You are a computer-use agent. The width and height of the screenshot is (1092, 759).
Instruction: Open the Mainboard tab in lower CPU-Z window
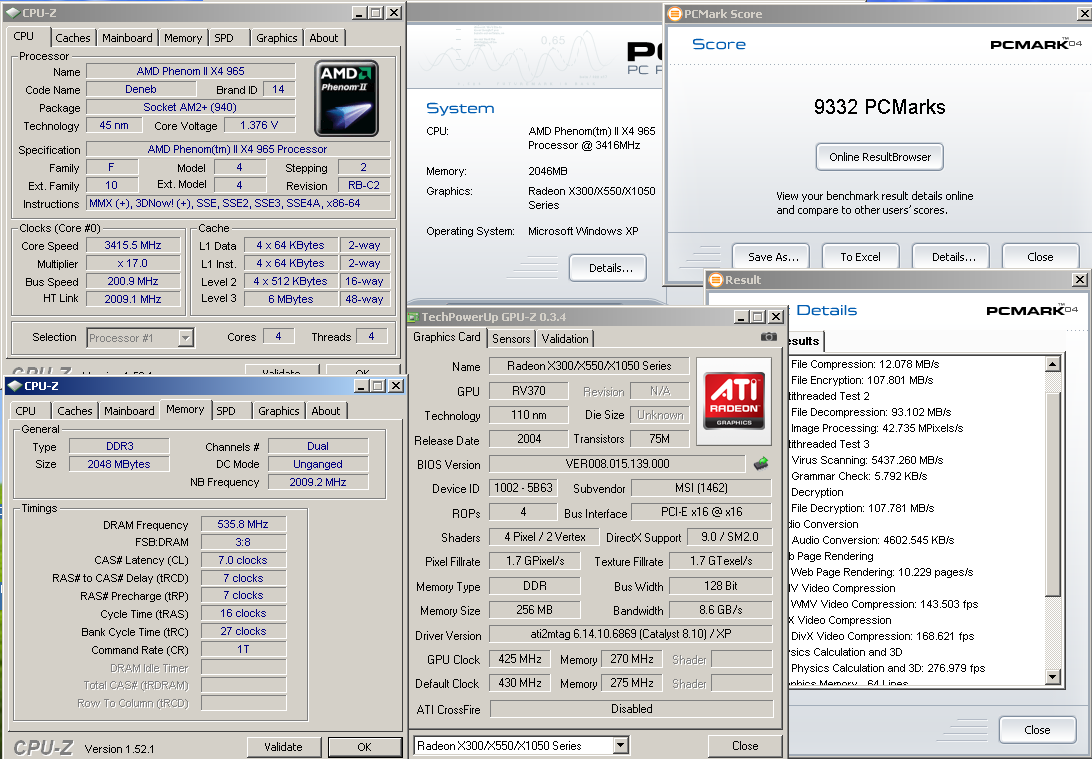pyautogui.click(x=129, y=411)
